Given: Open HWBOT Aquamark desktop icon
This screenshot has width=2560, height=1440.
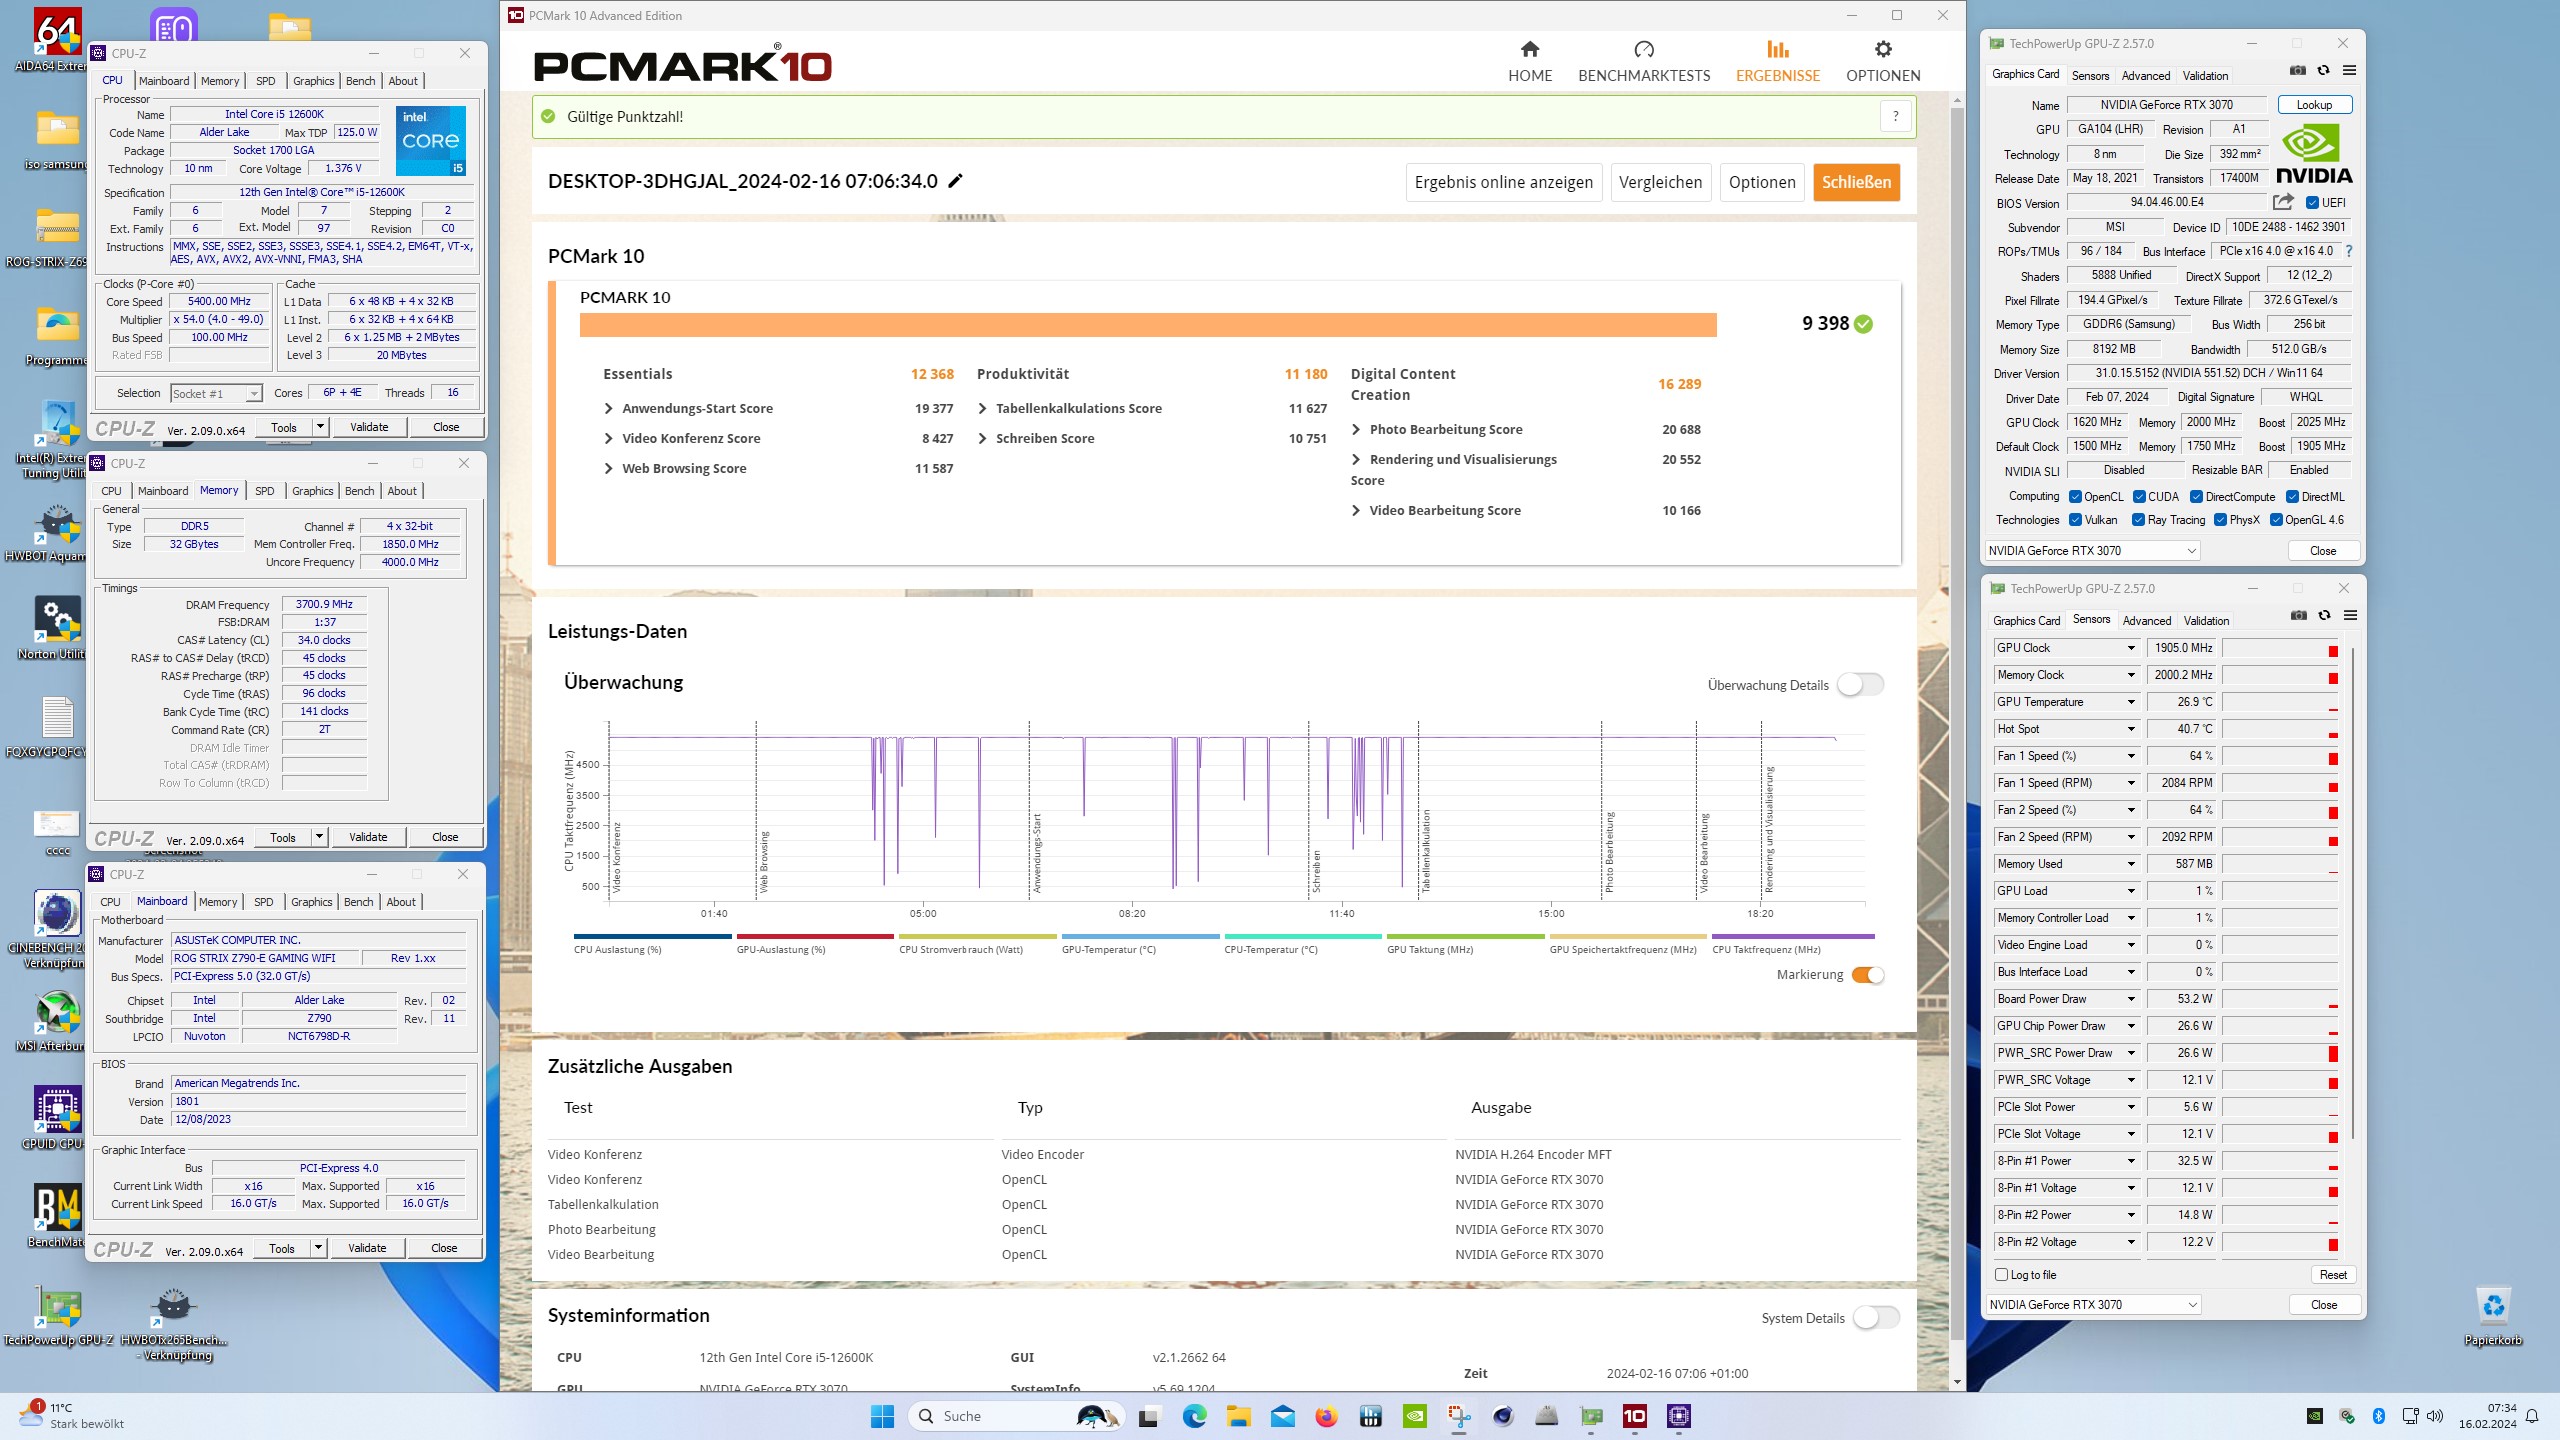Looking at the screenshot, I should click(x=55, y=532).
